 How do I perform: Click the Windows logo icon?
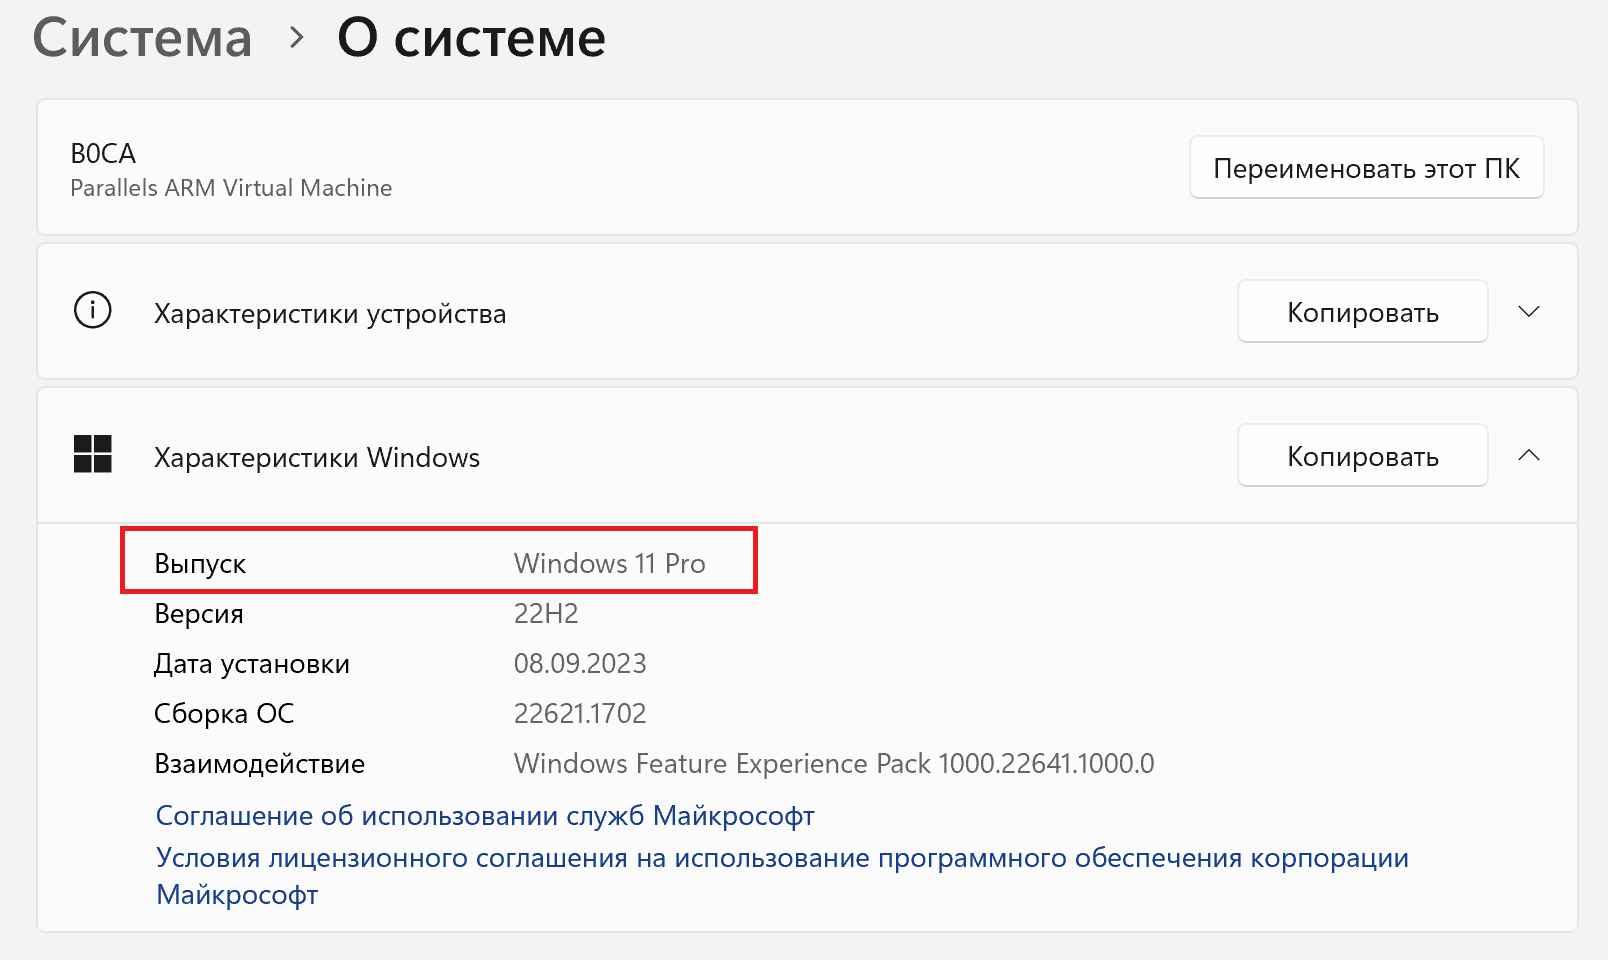tap(93, 454)
